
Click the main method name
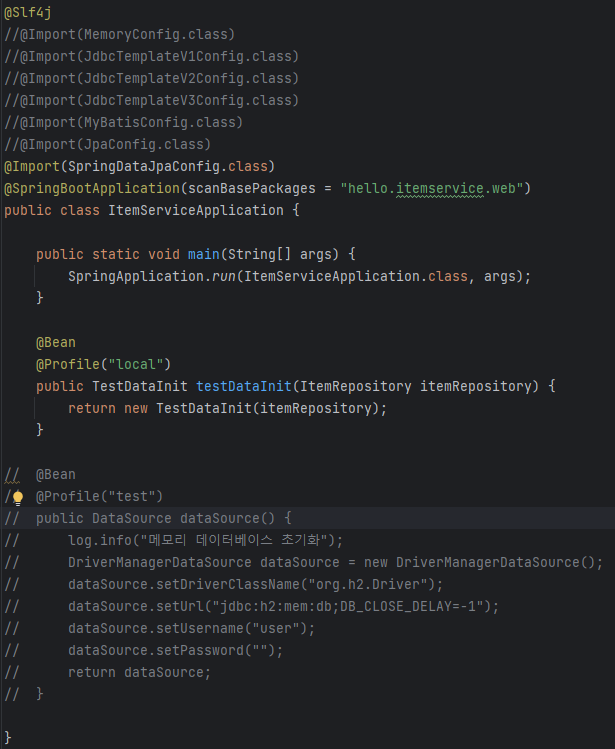pos(204,254)
